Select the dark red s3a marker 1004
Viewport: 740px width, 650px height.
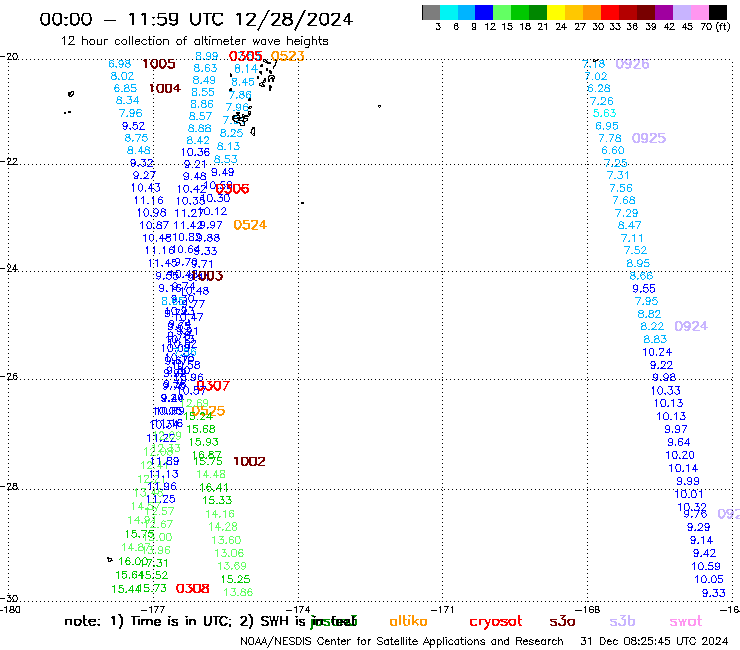[165, 88]
